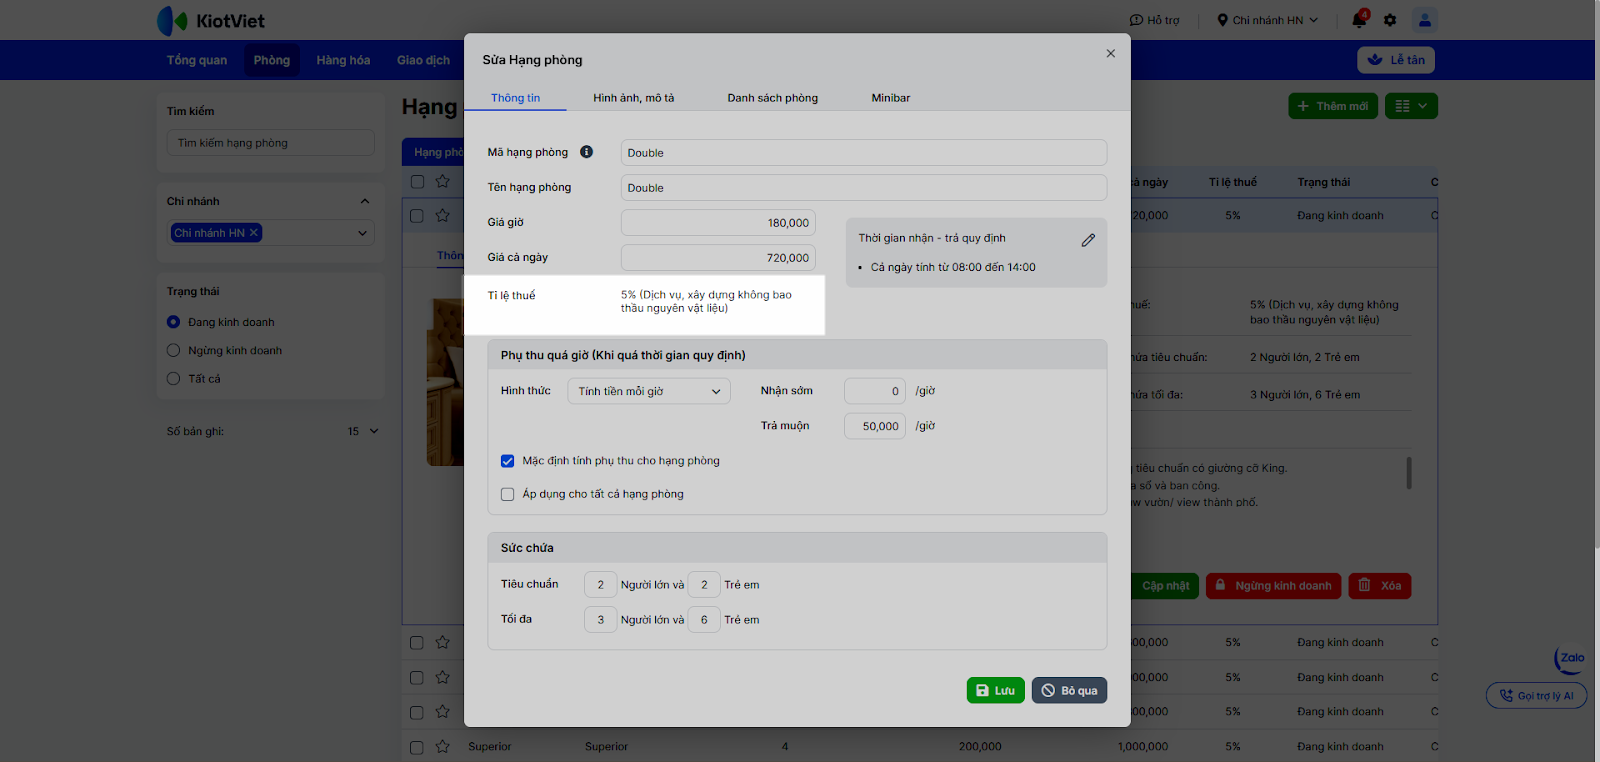Viewport: 1600px width, 762px height.
Task: Tick the checkbox for the Superior row
Action: coord(417,747)
